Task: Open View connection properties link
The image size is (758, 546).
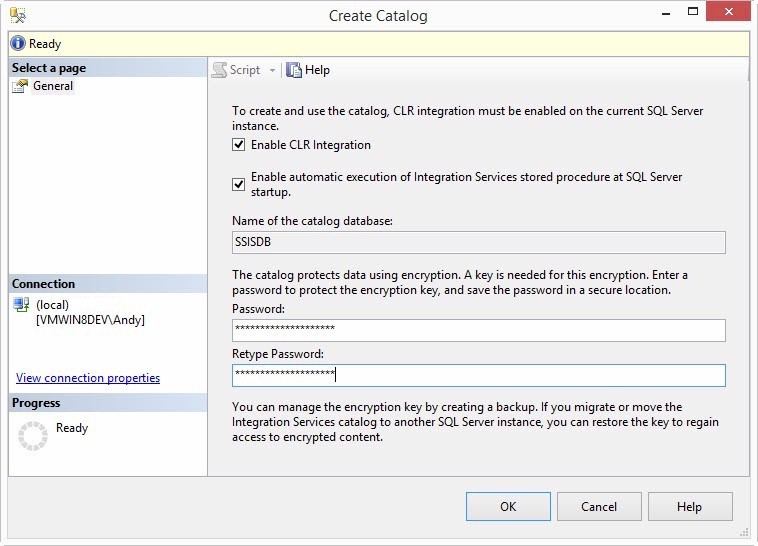Action: click(88, 378)
